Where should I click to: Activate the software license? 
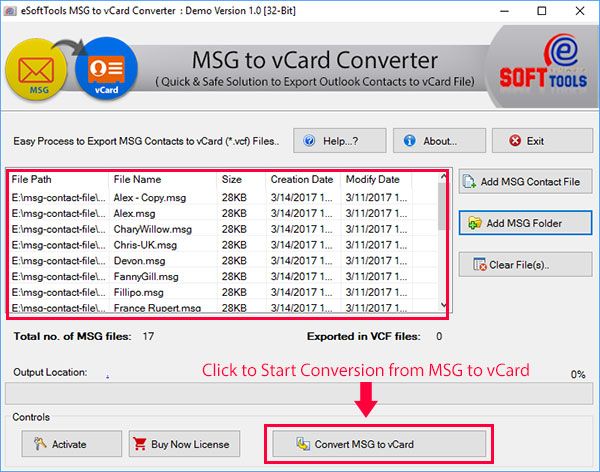click(x=72, y=444)
